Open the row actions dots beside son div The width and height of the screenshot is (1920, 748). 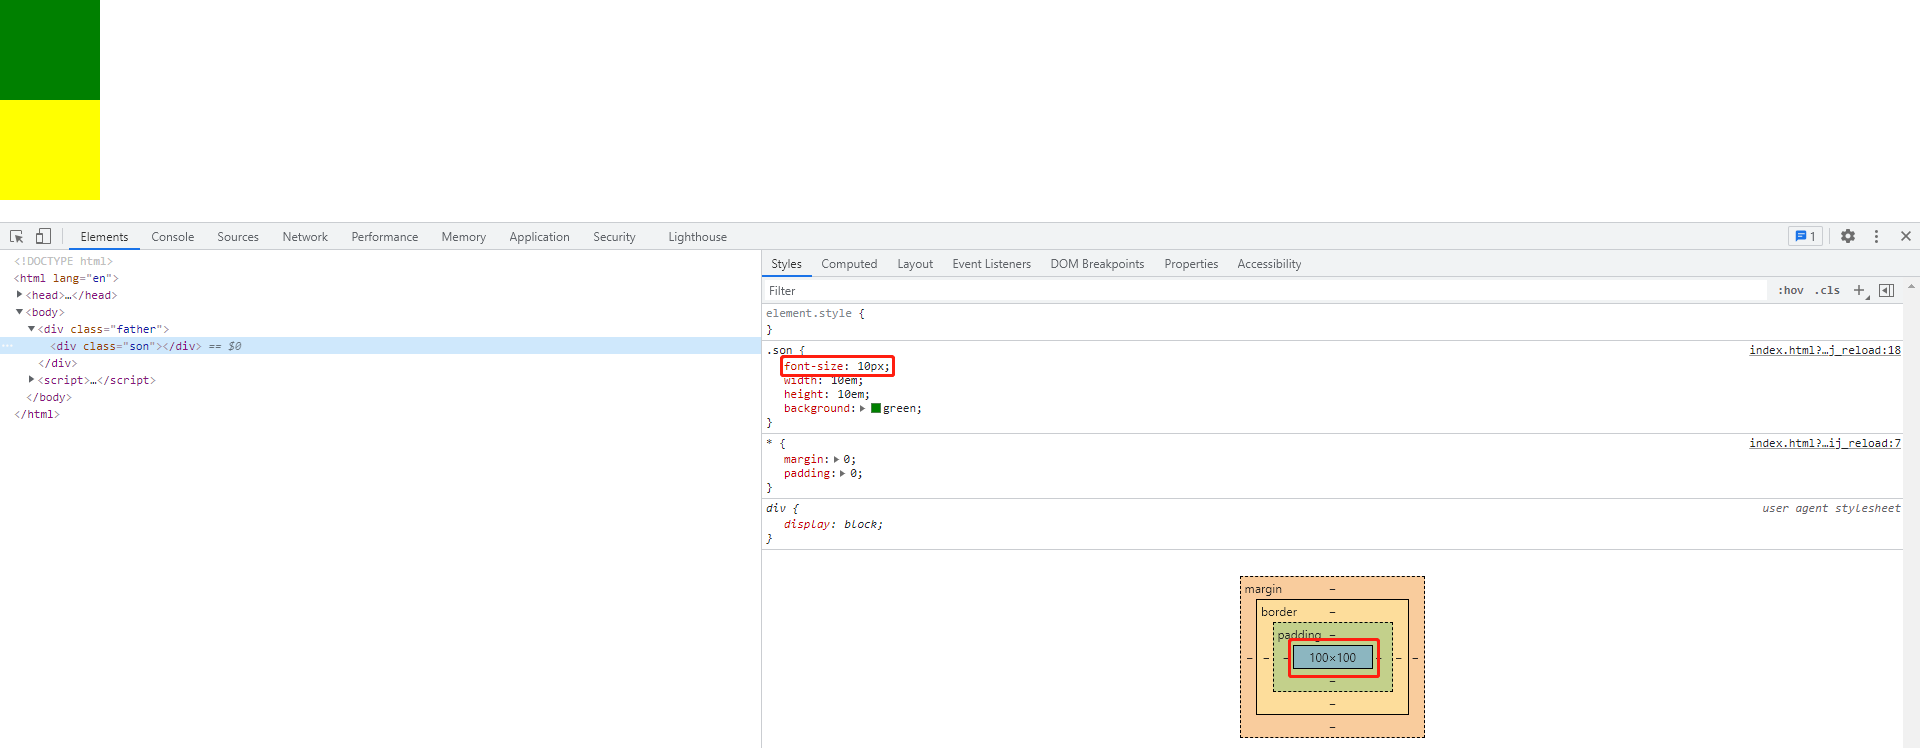tap(7, 346)
